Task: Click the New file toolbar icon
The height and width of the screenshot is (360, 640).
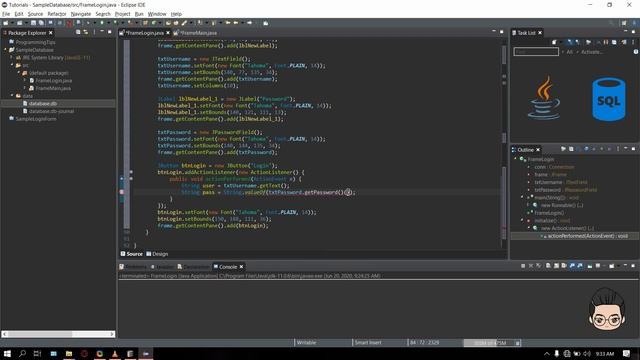Action: click(5, 23)
